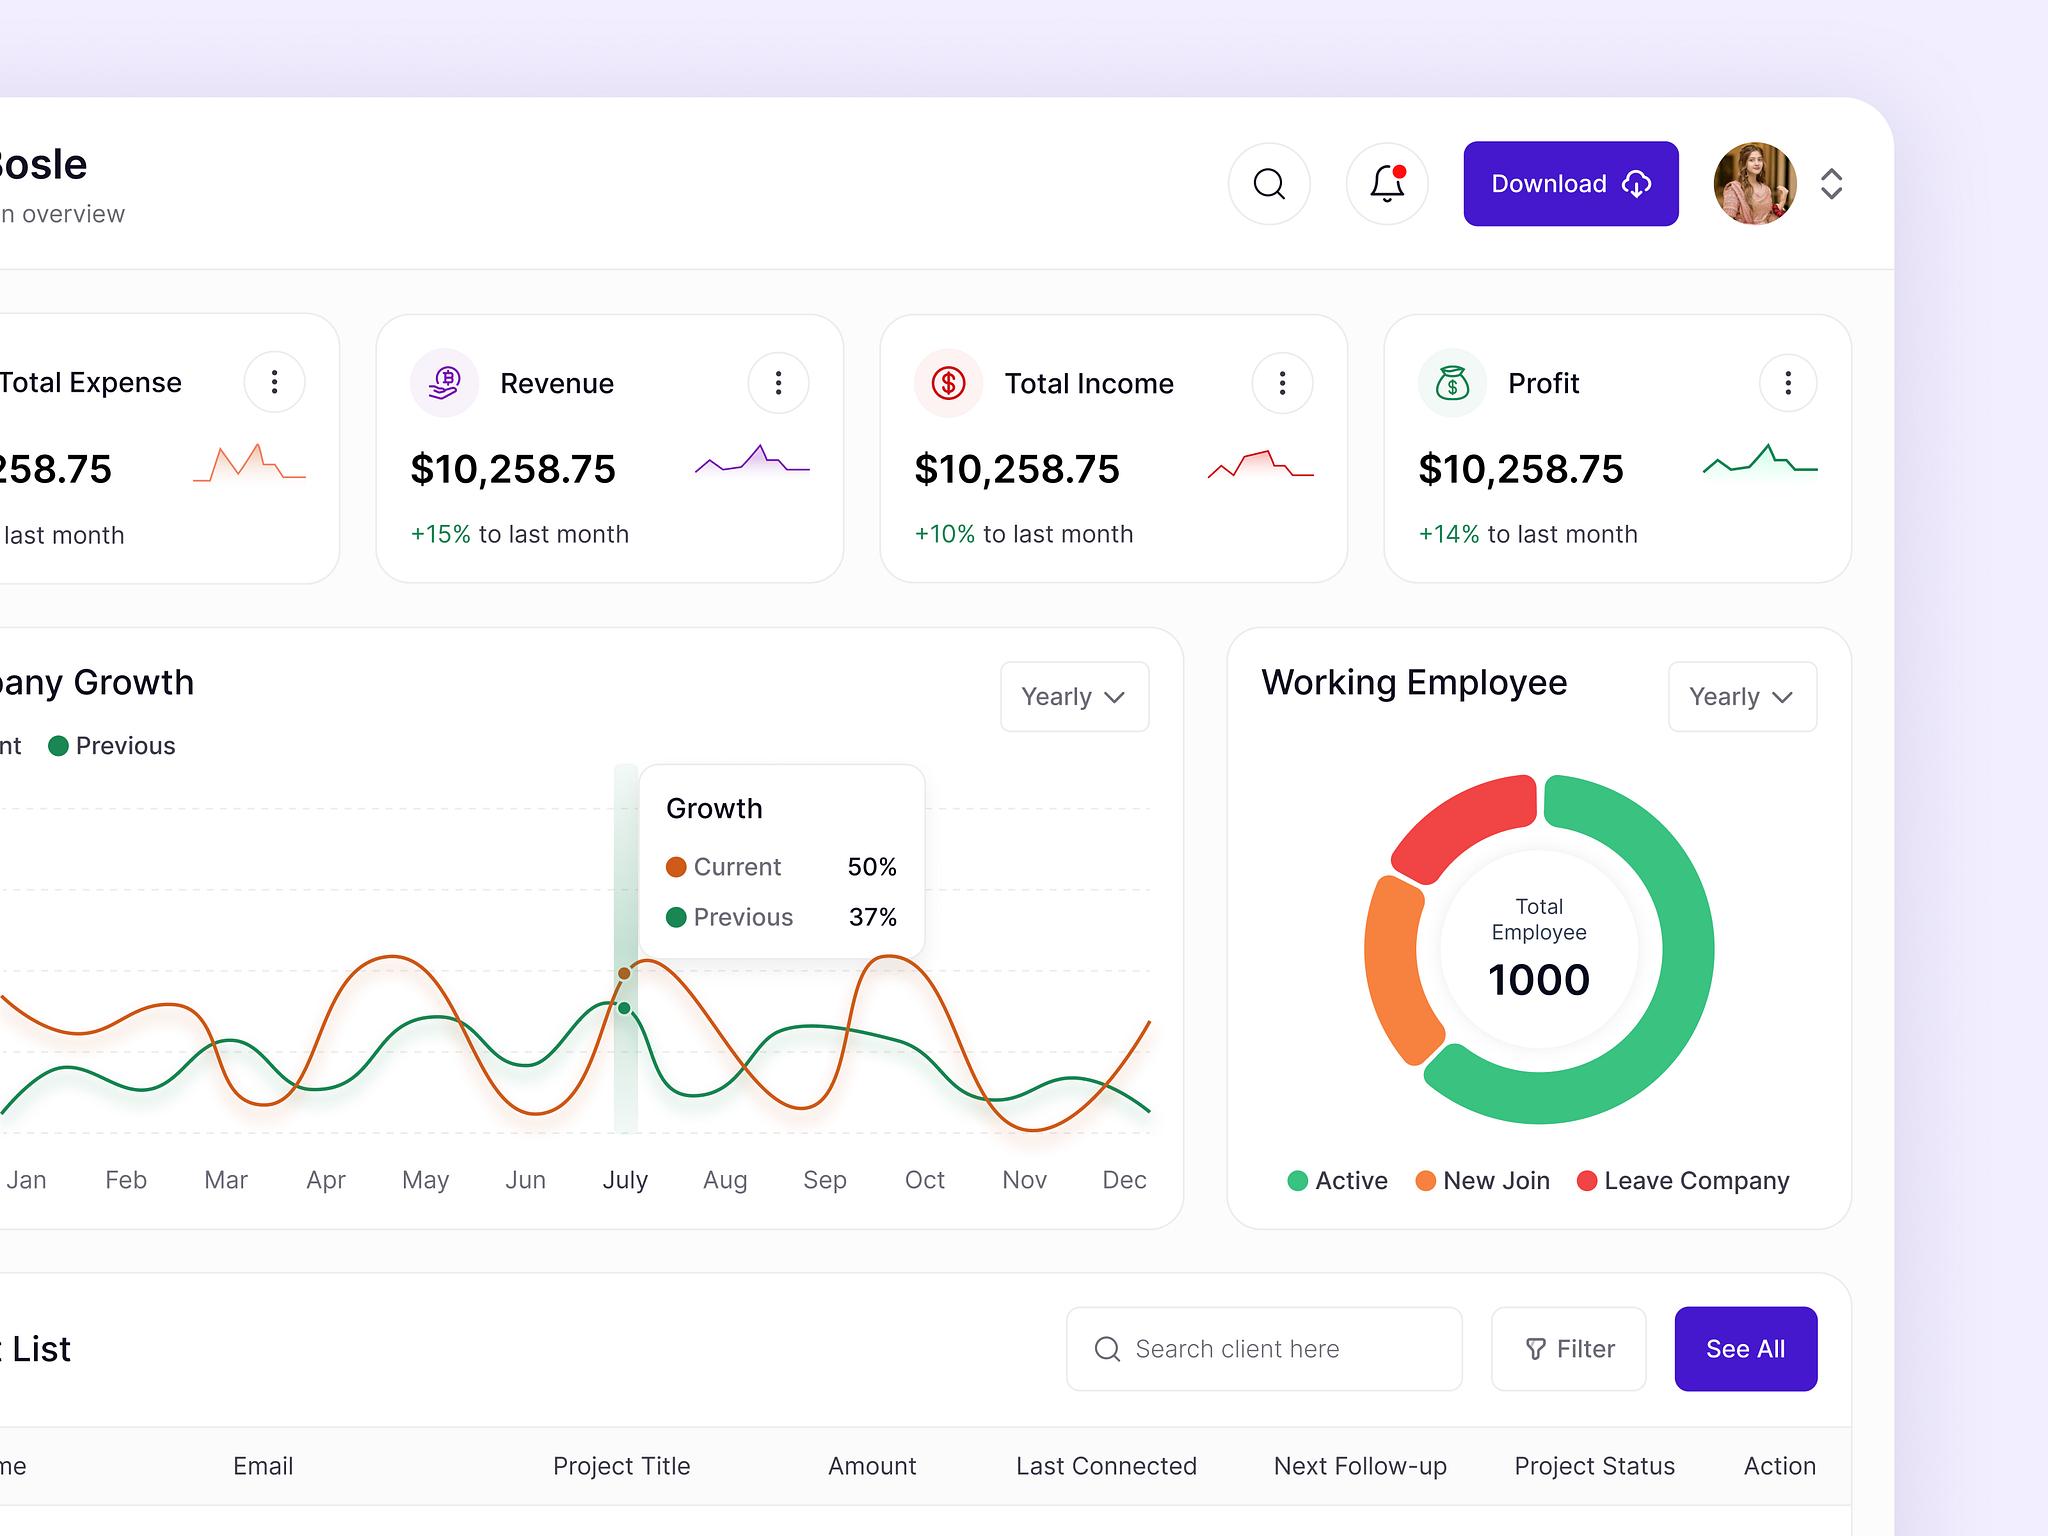Click the Download button
2048x1536 pixels.
coord(1571,184)
